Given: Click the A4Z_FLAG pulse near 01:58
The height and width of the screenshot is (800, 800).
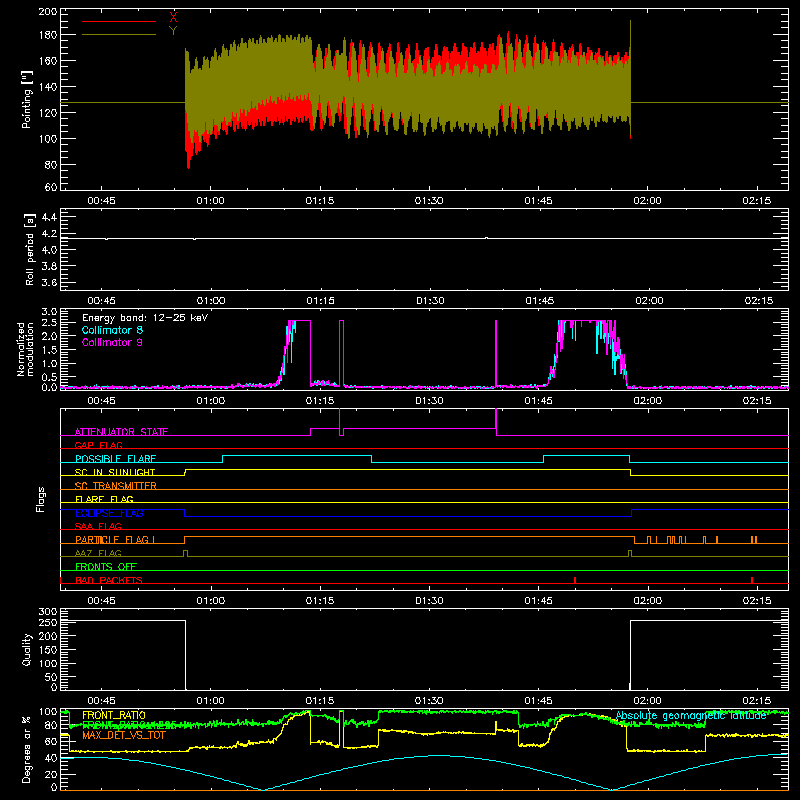Looking at the screenshot, I should pos(630,553).
